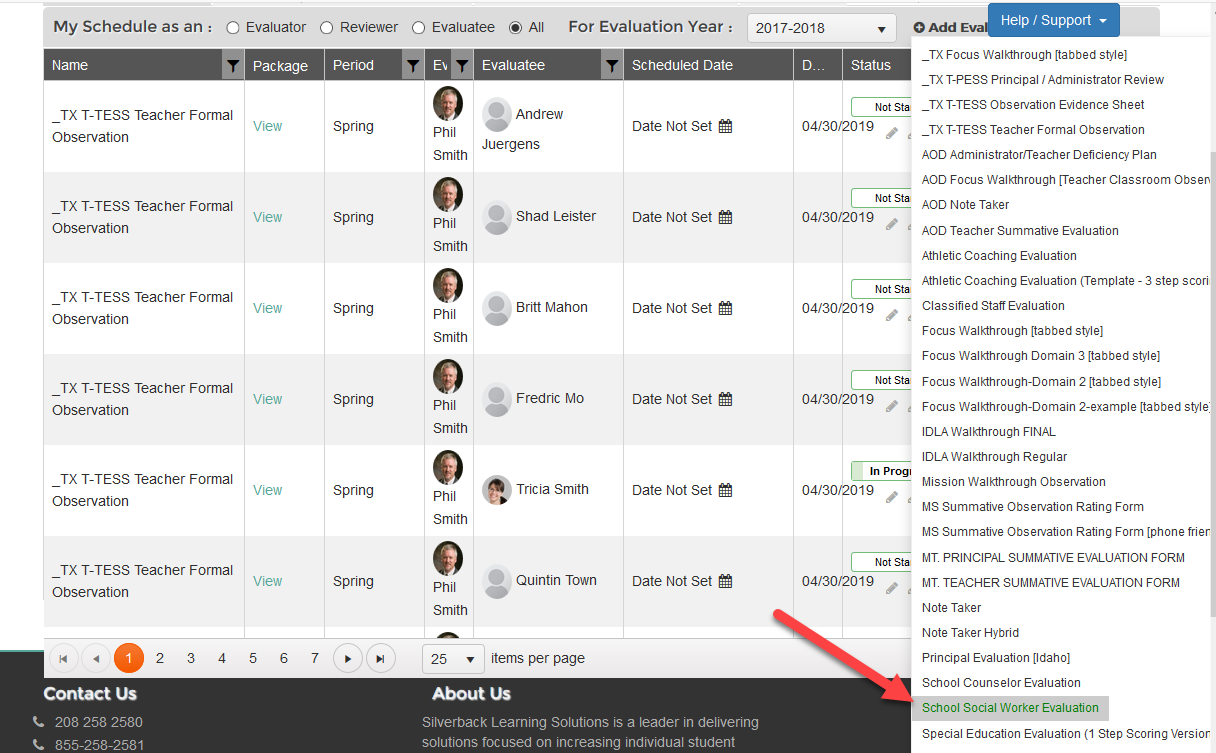
Task: Go to next page arrow
Action: point(348,658)
